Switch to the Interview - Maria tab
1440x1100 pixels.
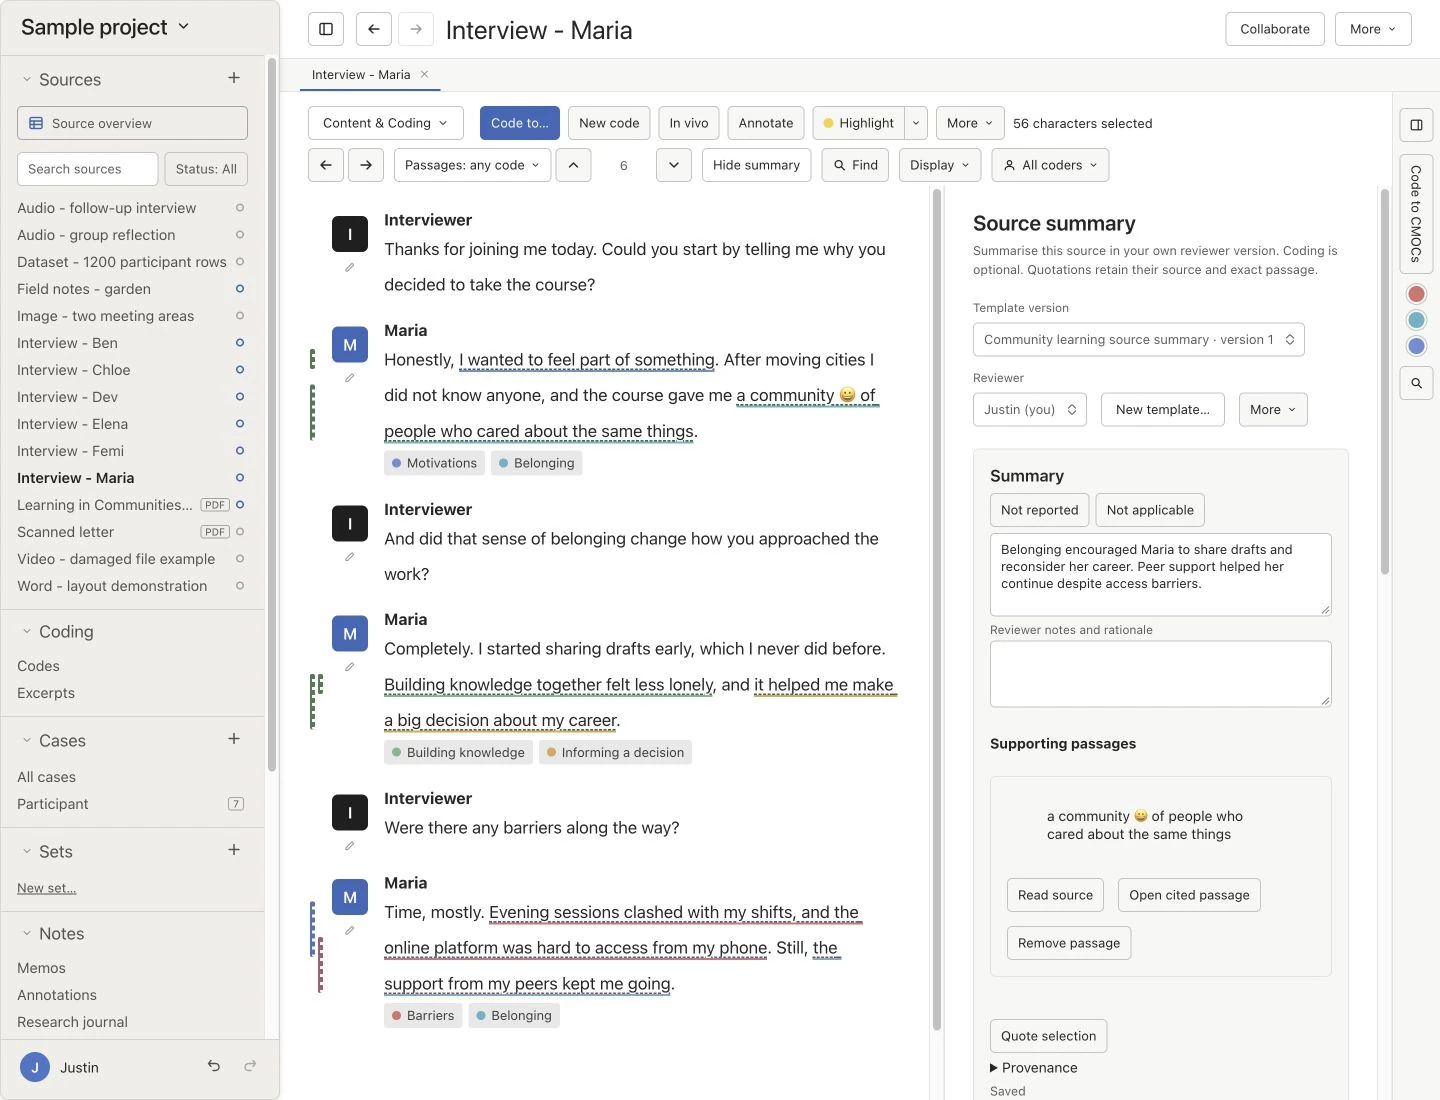pos(361,75)
